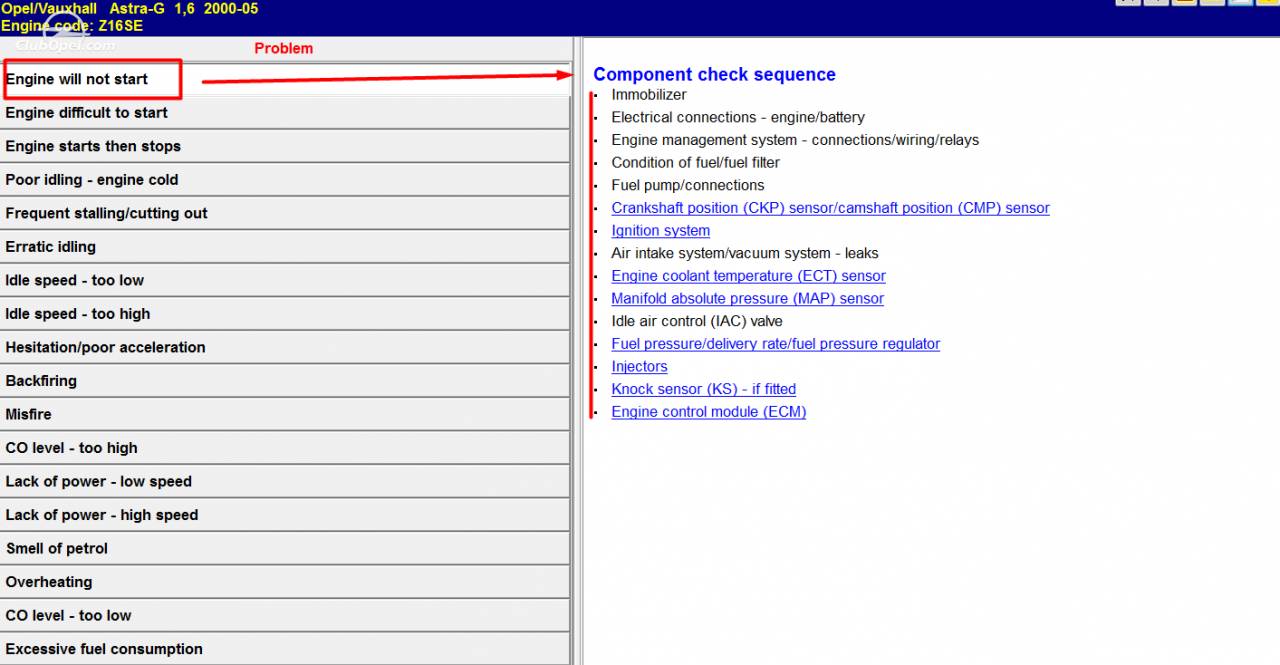1280x665 pixels.
Task: Open Engine coolant temperature (ECT) sensor link
Action: [748, 276]
